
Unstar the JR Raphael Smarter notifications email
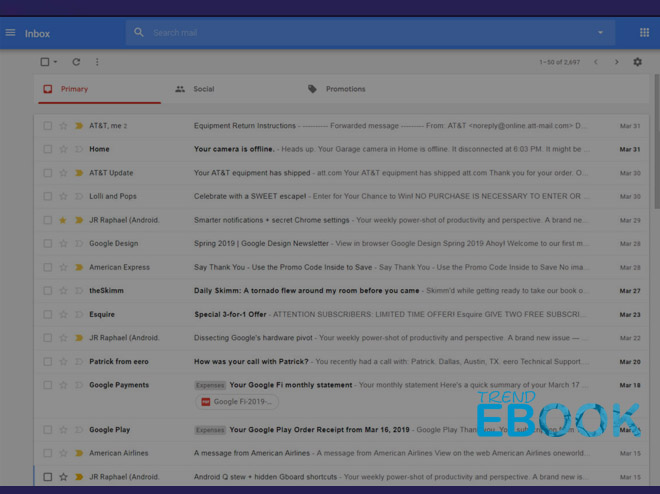(x=63, y=220)
